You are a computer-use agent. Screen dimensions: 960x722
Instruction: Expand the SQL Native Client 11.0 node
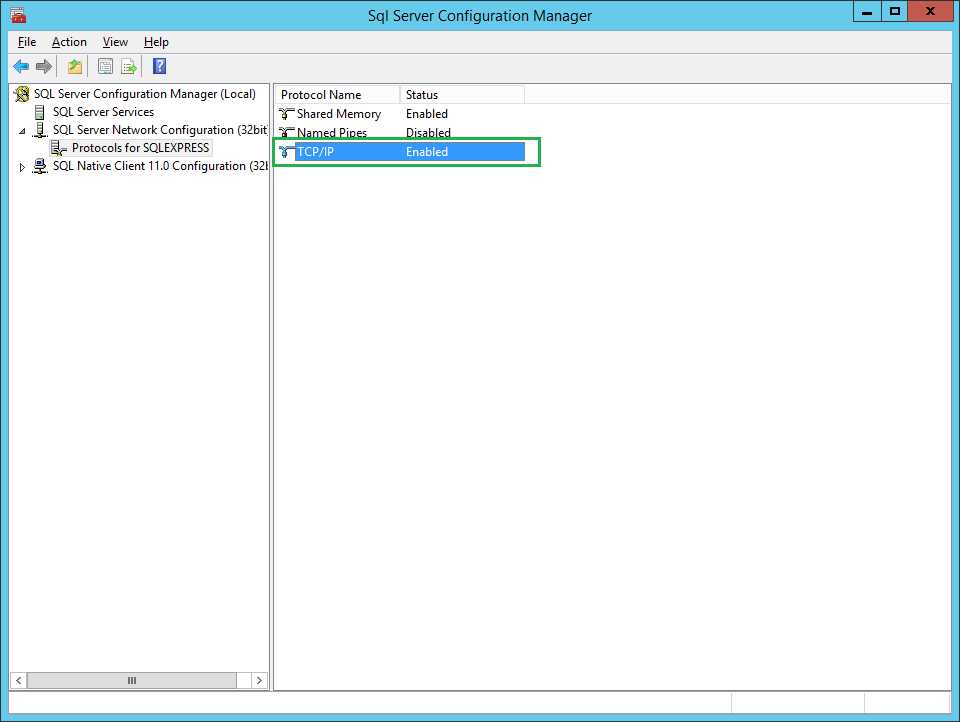pyautogui.click(x=22, y=167)
